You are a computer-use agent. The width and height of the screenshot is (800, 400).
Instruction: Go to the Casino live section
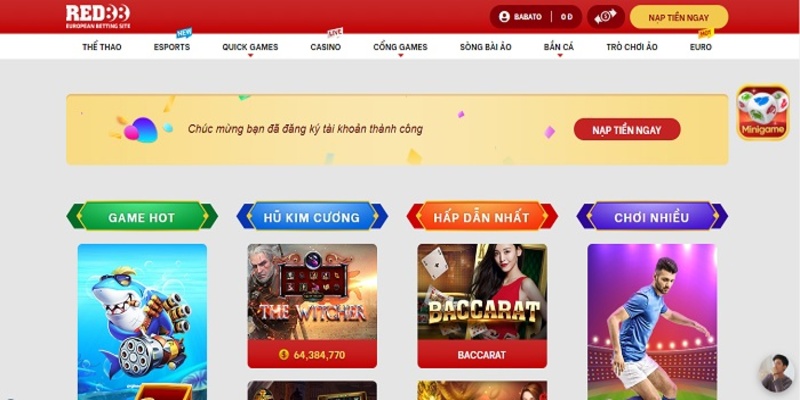click(x=326, y=47)
